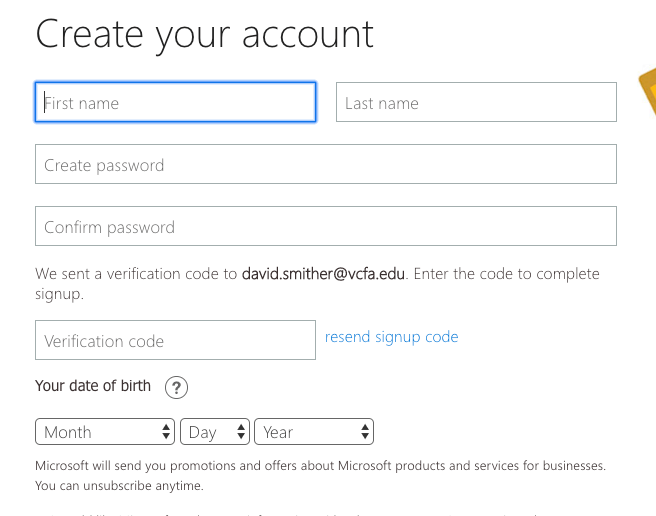Viewport: 656px width, 516px height.
Task: Click the Microsoft promotions and offers notice
Action: pyautogui.click(x=320, y=466)
